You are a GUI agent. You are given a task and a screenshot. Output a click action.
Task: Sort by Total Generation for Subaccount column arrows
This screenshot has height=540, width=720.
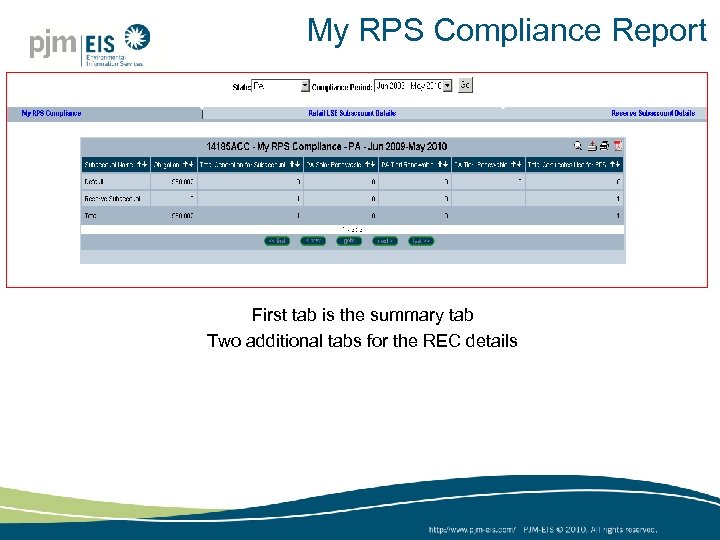click(295, 164)
